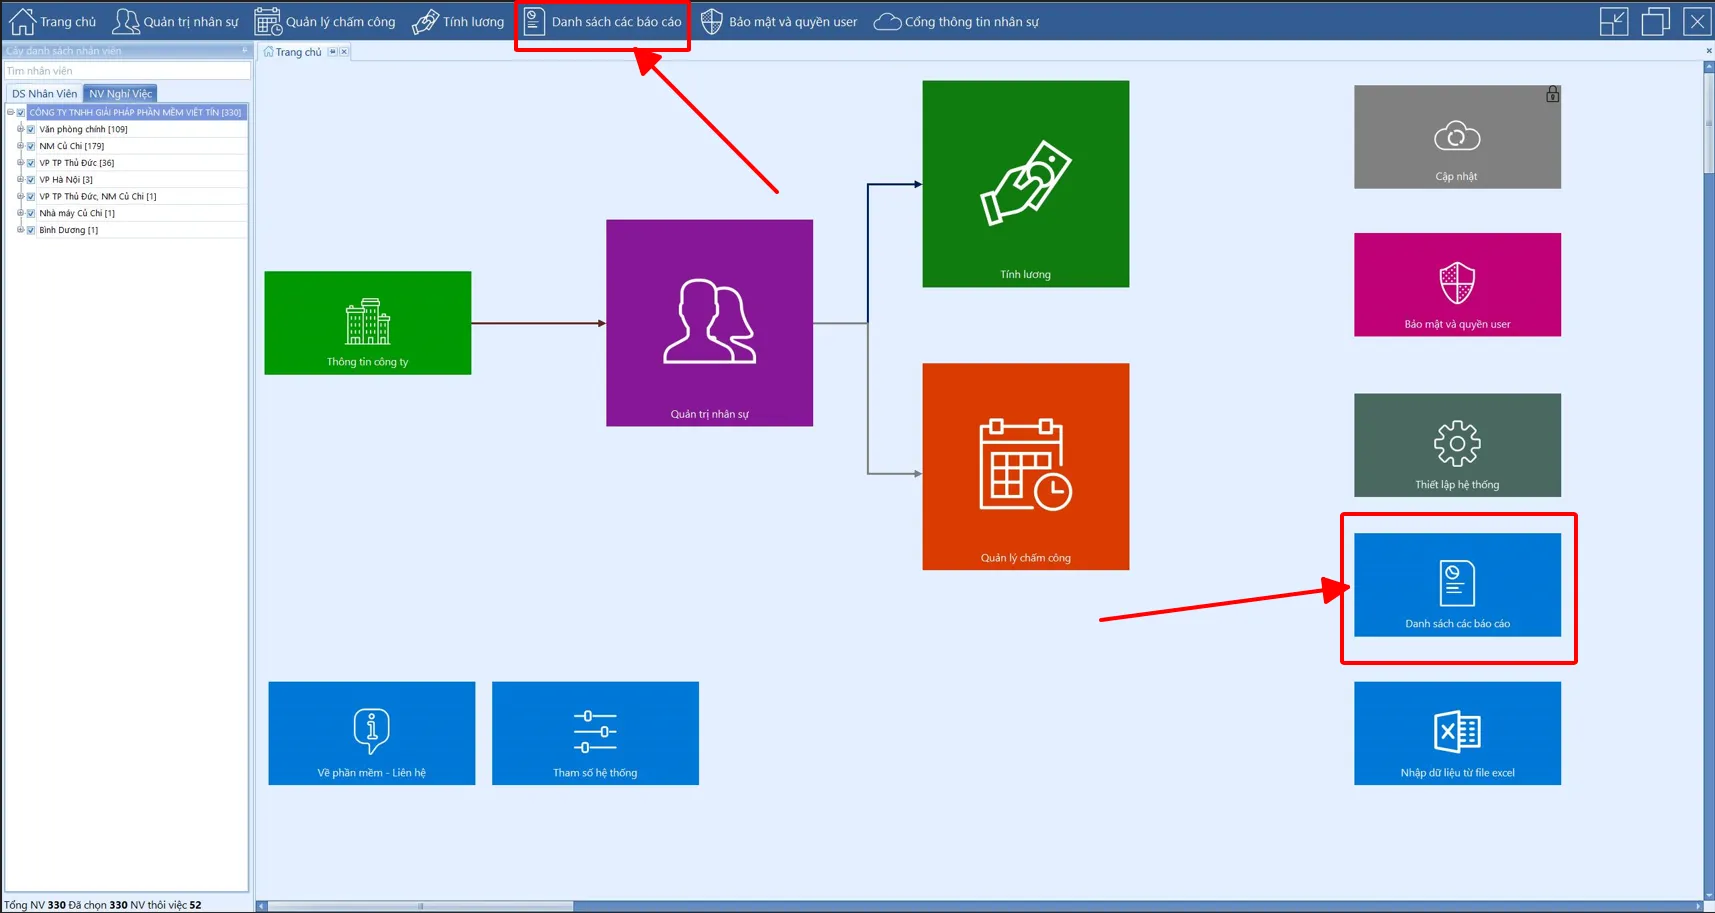Switch to the DS Nhân Viên tab
This screenshot has height=913, width=1715.
[44, 94]
